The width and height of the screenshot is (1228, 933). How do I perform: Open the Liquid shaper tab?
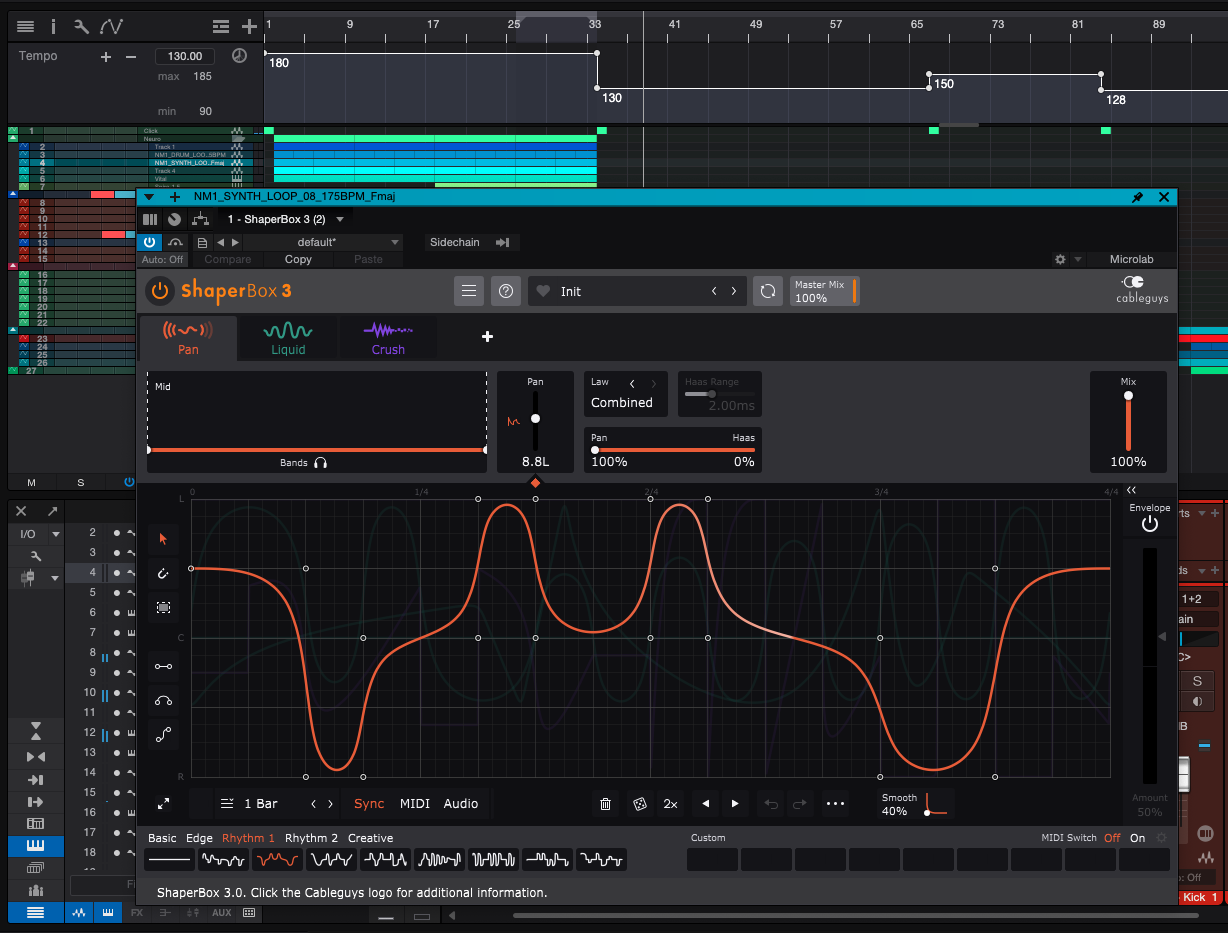pyautogui.click(x=288, y=338)
